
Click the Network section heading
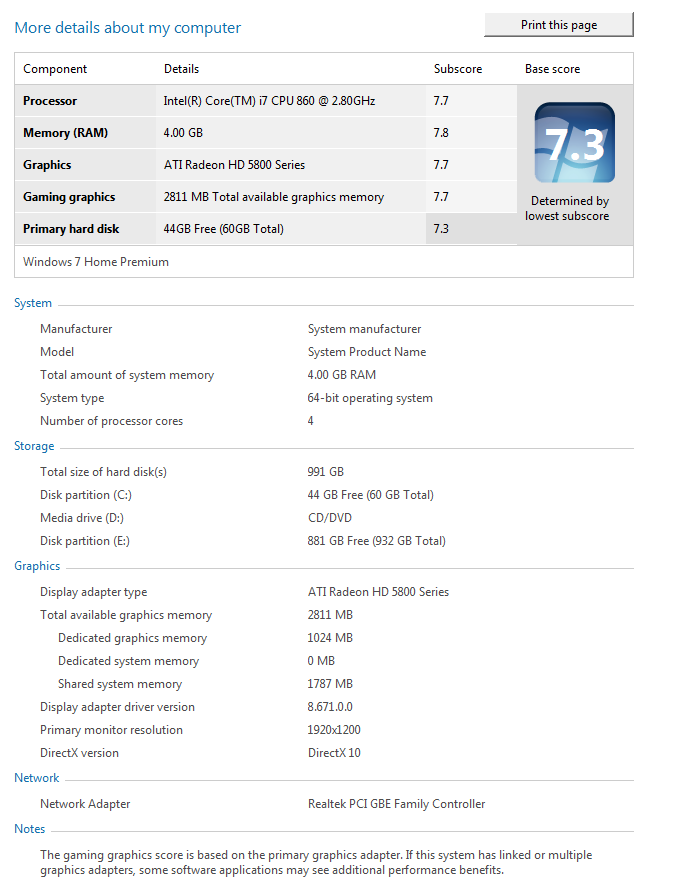click(36, 778)
